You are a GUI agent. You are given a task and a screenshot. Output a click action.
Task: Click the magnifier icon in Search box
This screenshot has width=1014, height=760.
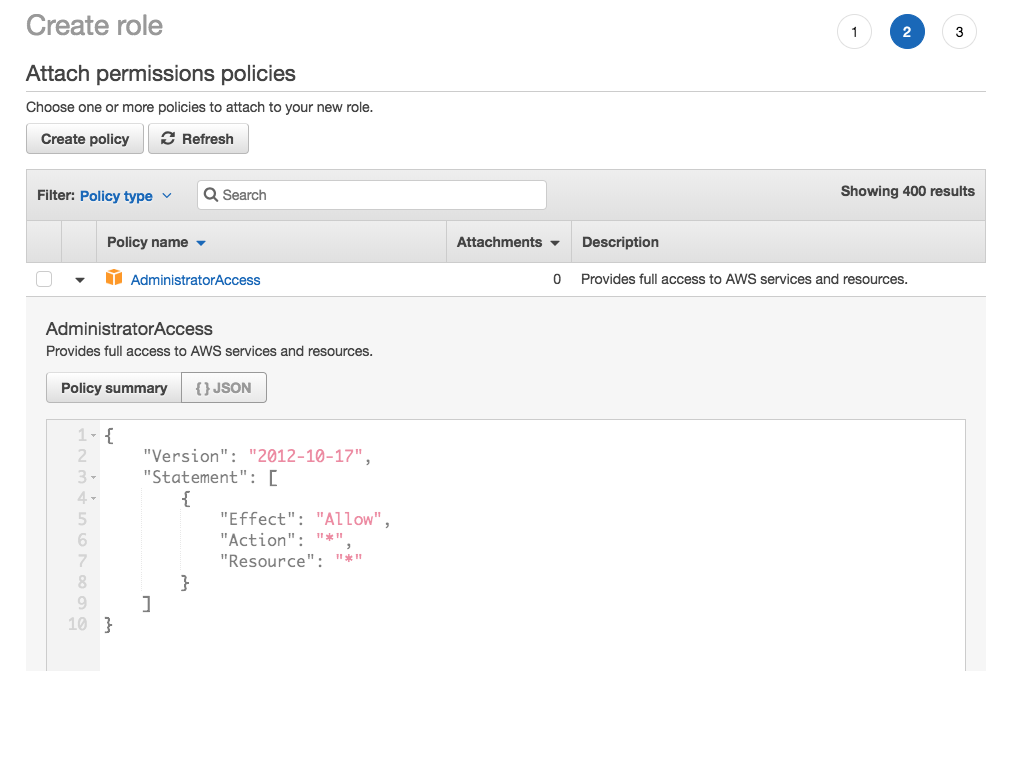point(211,195)
